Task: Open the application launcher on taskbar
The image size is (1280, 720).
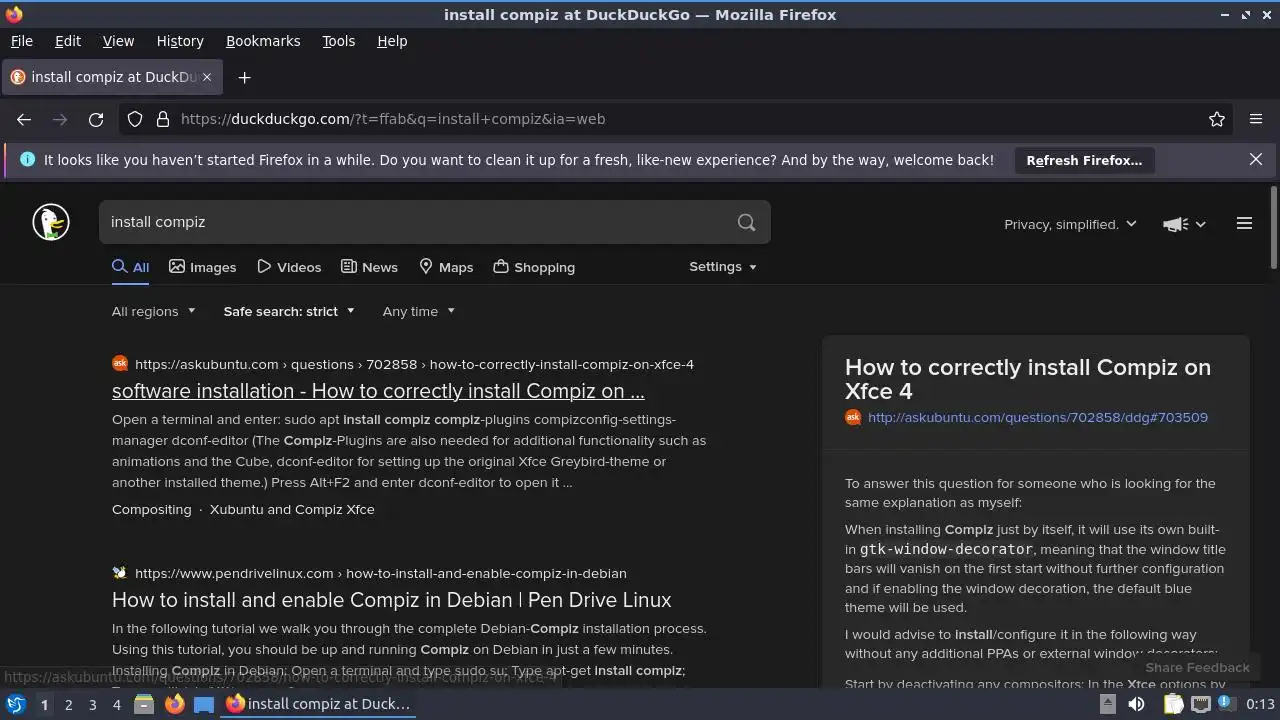Action: pos(15,704)
